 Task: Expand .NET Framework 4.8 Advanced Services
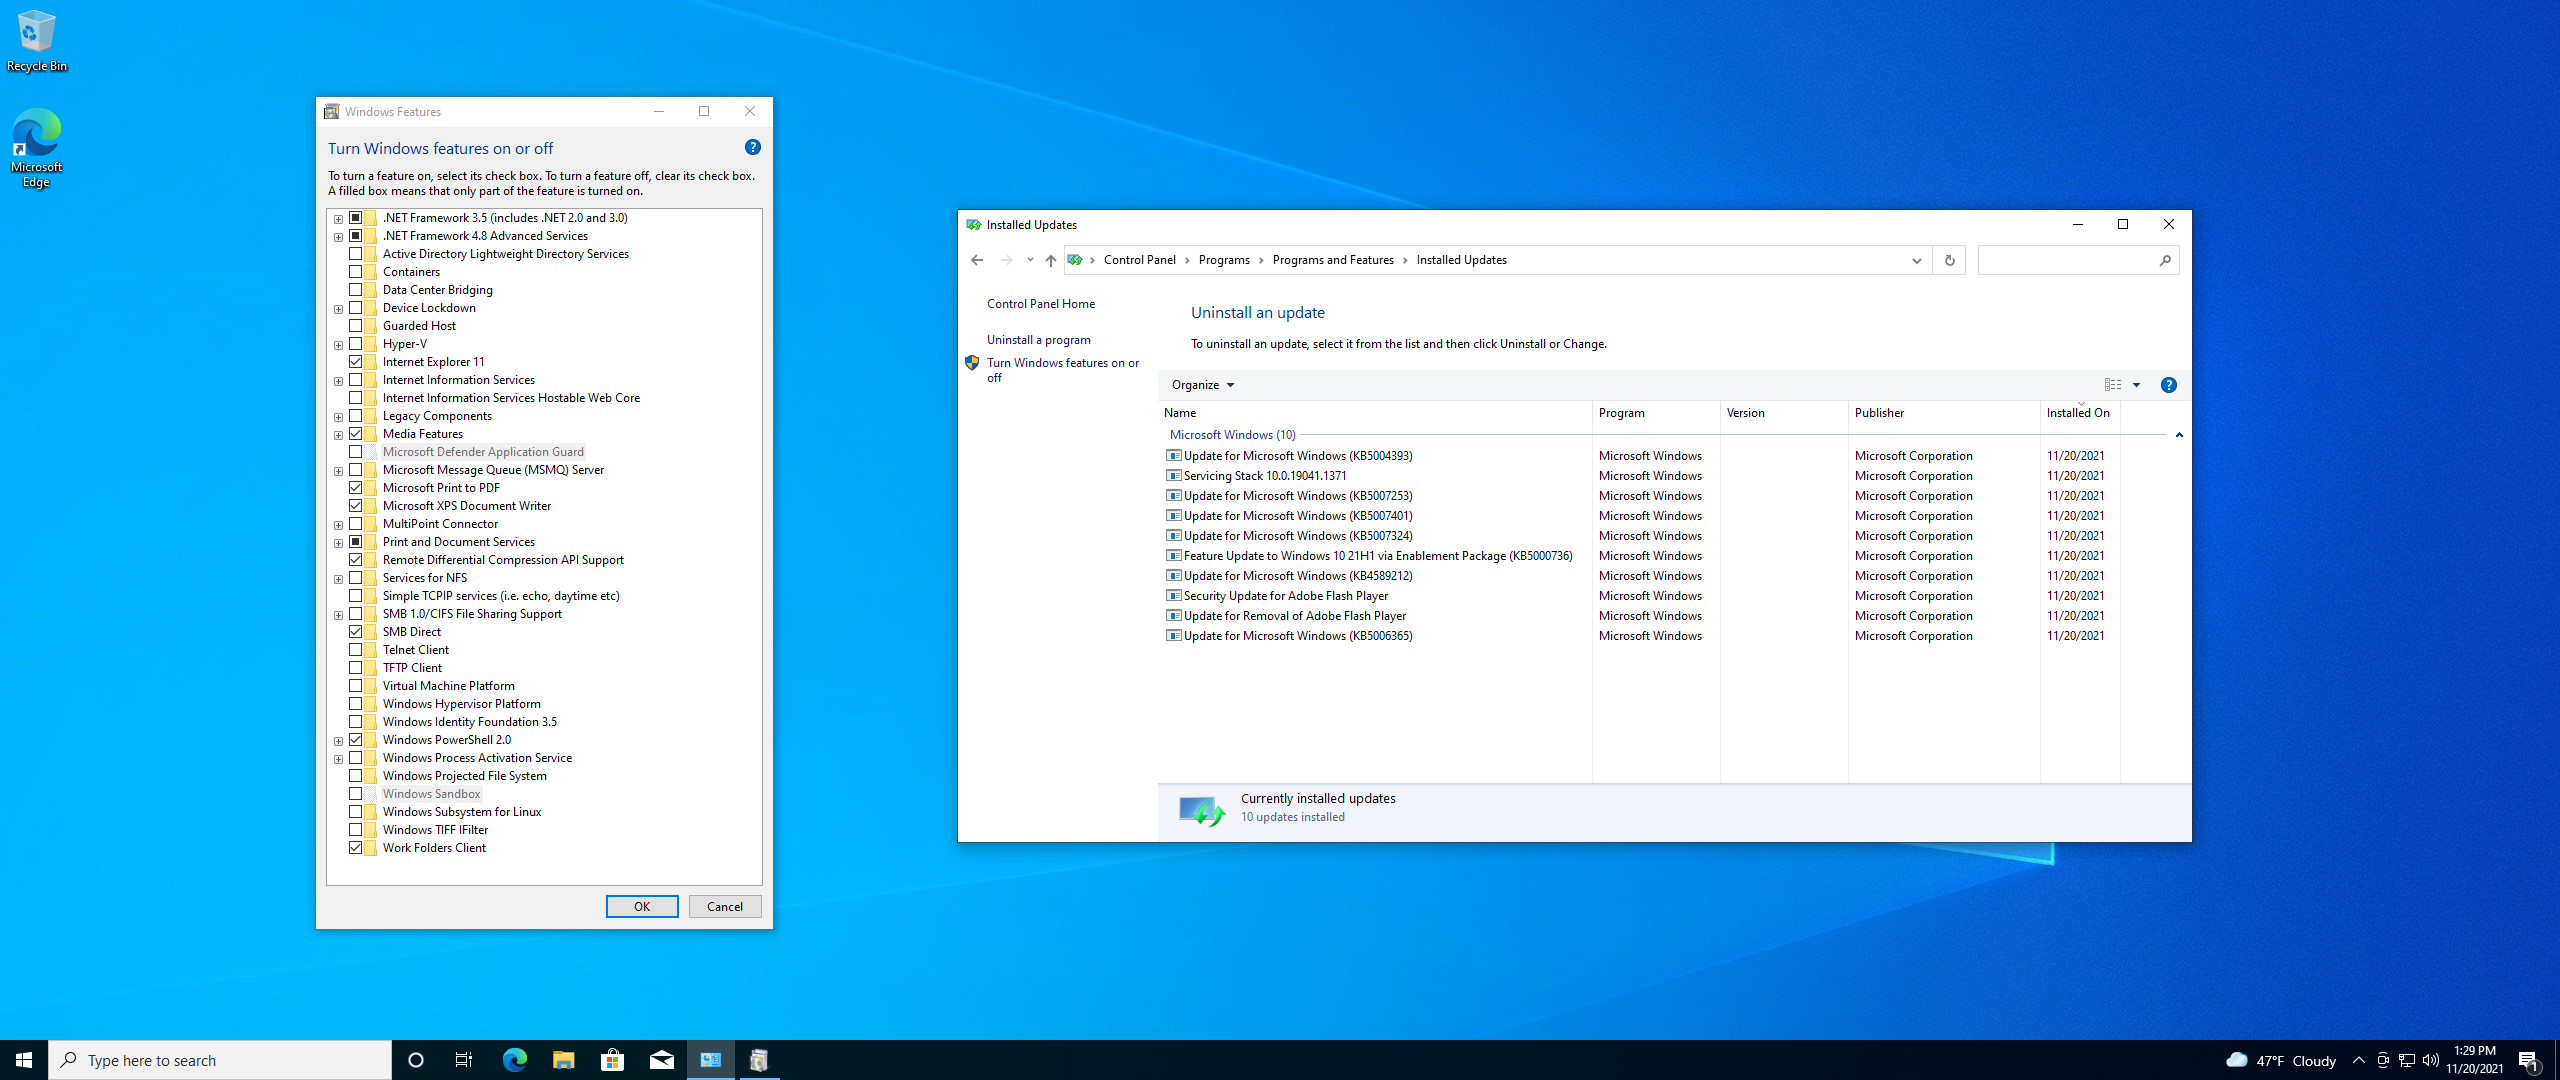[x=338, y=237]
